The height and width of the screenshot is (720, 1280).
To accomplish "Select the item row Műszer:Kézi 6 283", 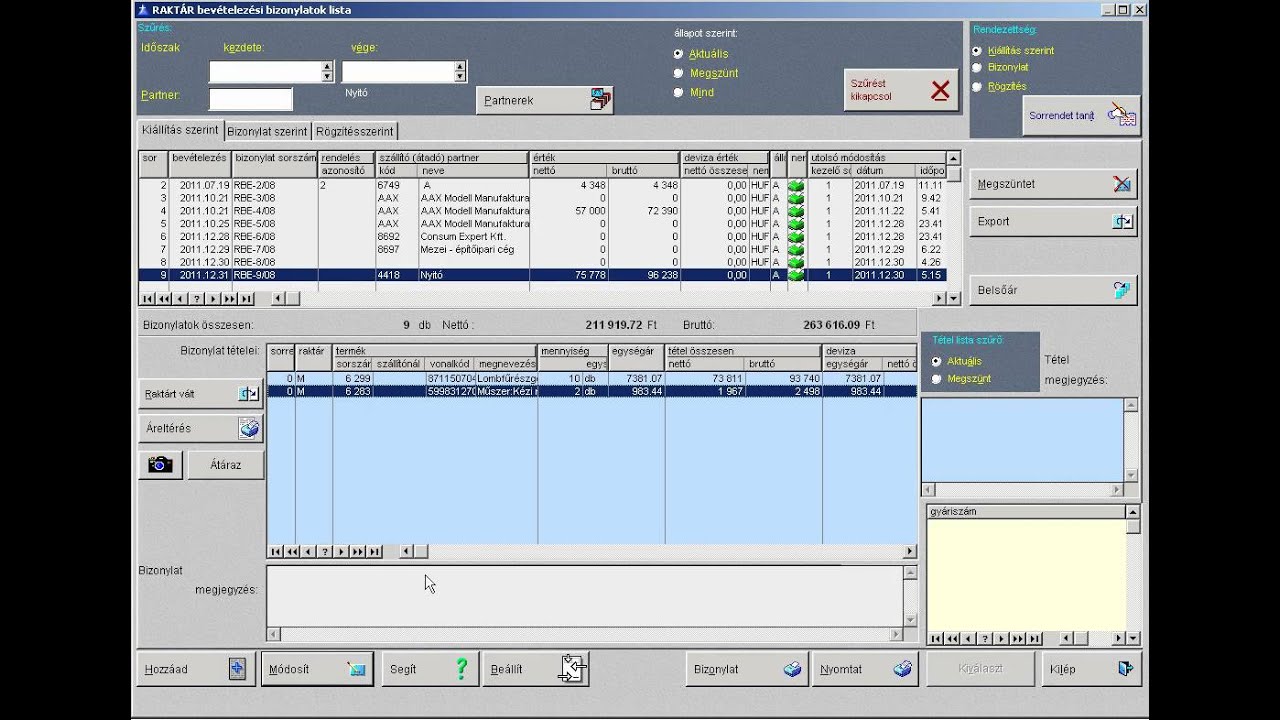I will coord(592,392).
